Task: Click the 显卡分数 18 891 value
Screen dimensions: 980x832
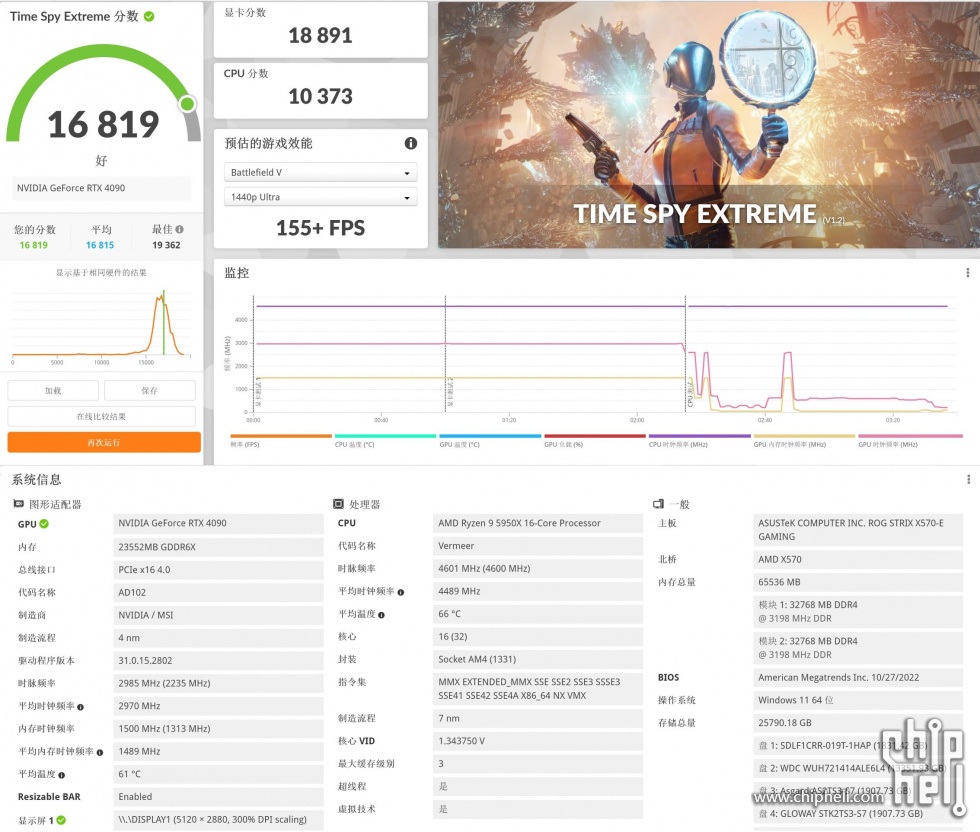Action: (x=320, y=36)
